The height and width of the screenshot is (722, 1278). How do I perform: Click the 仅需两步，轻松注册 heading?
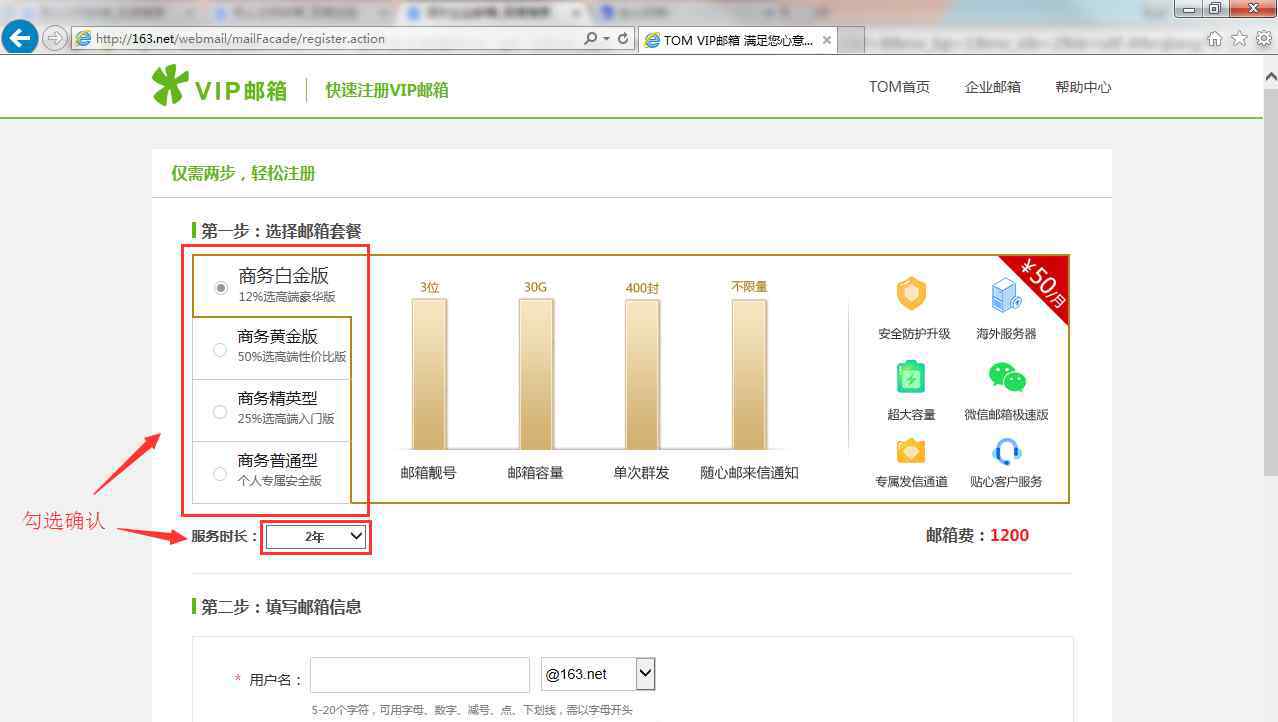(x=243, y=173)
